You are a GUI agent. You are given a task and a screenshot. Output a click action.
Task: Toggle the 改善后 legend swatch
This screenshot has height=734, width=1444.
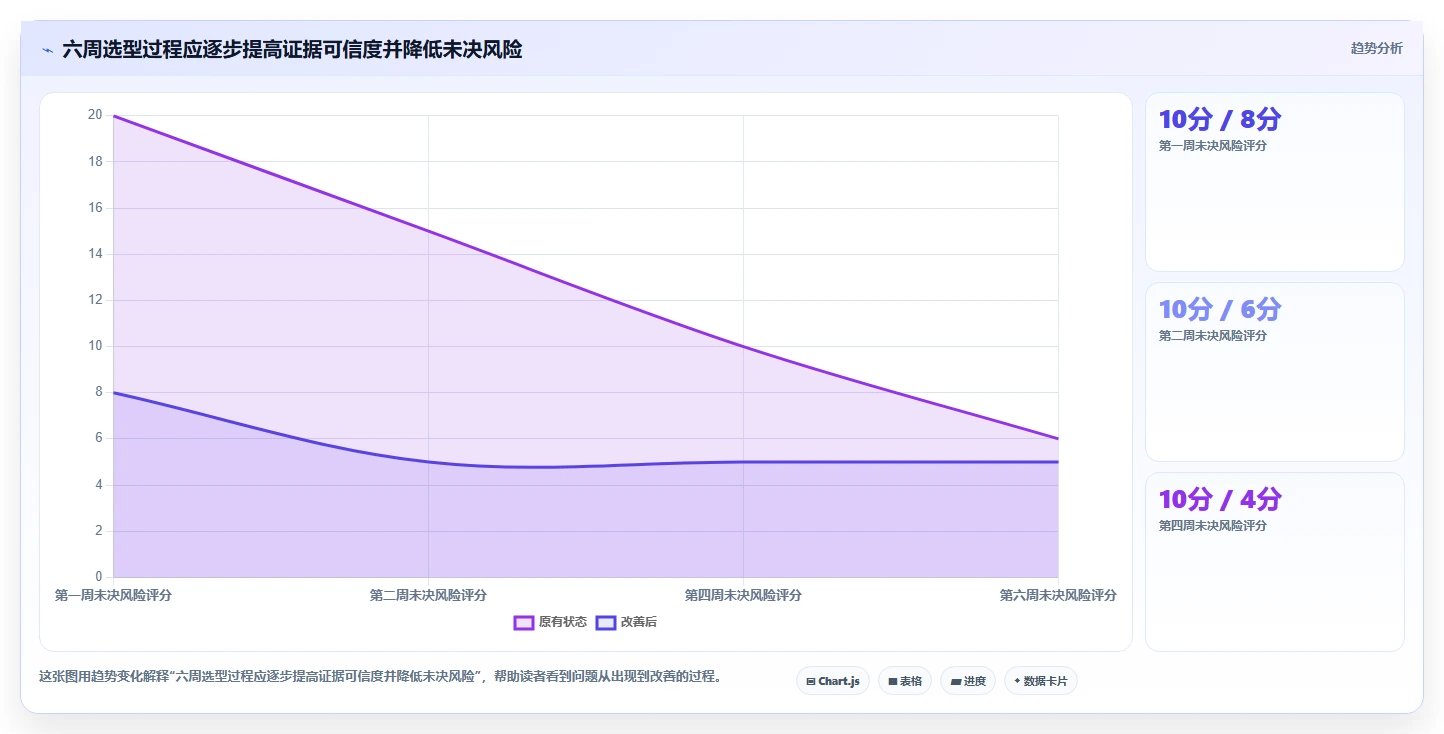pyautogui.click(x=605, y=622)
